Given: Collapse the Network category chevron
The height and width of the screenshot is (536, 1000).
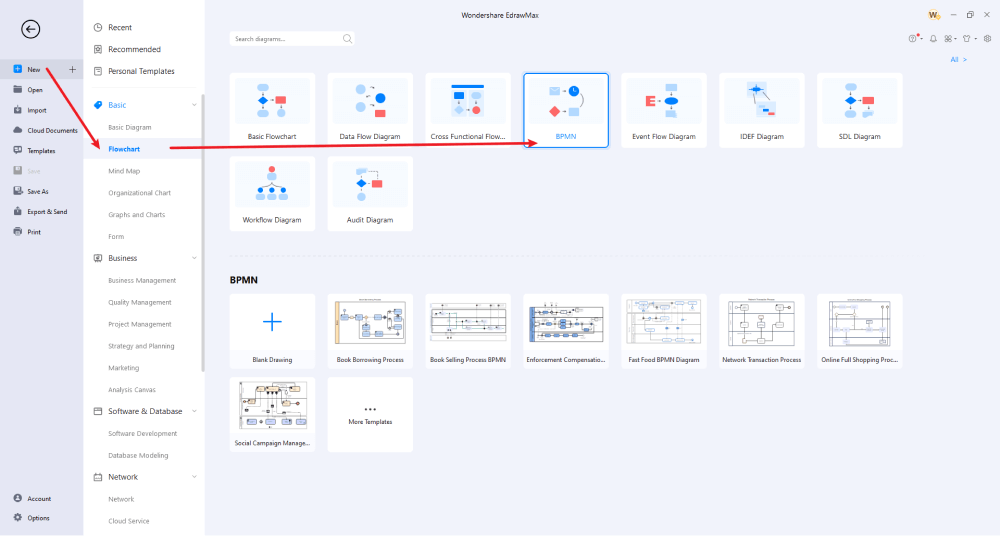Looking at the screenshot, I should (195, 477).
